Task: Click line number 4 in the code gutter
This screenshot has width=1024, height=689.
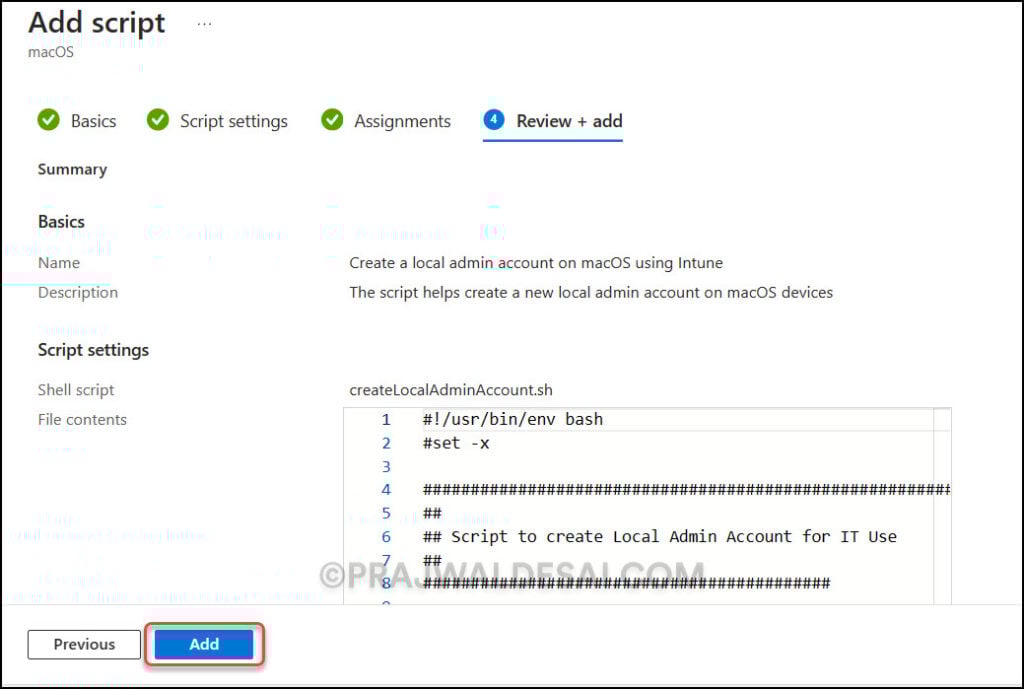Action: [x=386, y=490]
